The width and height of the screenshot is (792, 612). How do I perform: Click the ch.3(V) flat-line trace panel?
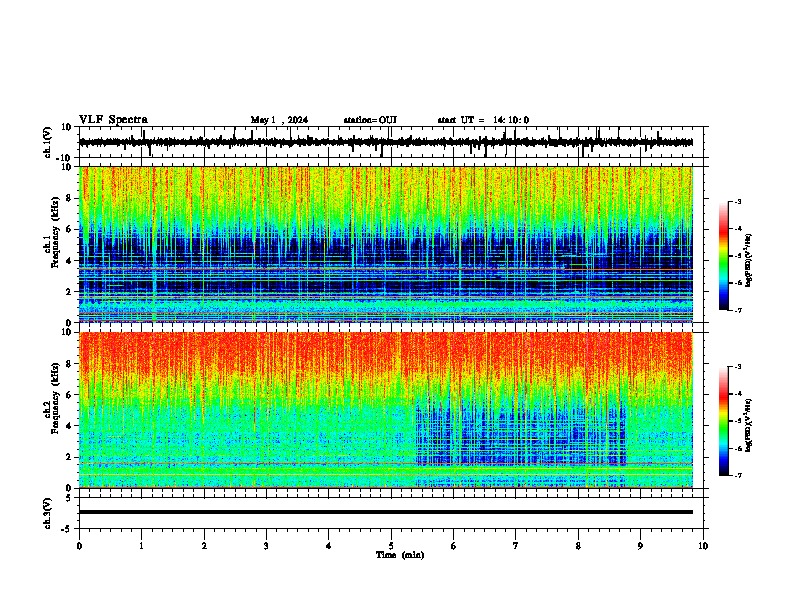pyautogui.click(x=391, y=513)
